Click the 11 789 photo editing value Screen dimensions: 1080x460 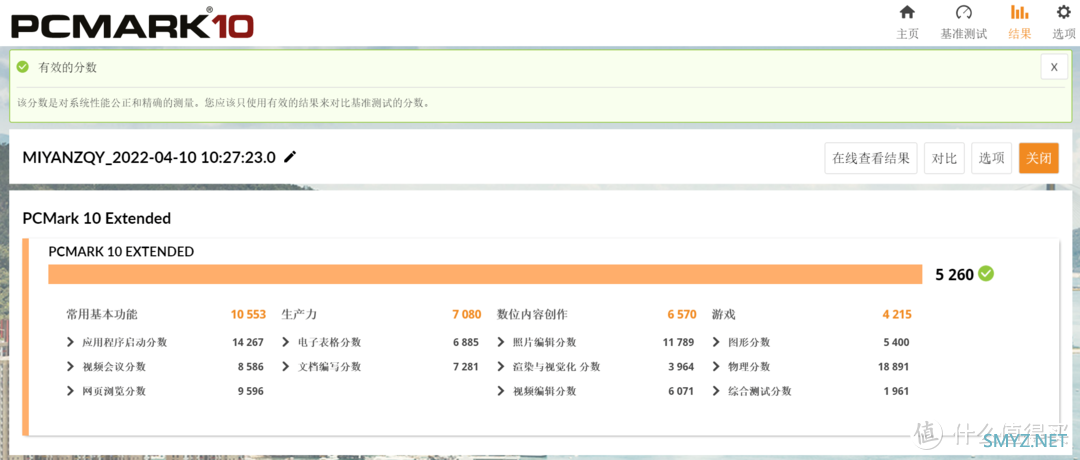[678, 342]
